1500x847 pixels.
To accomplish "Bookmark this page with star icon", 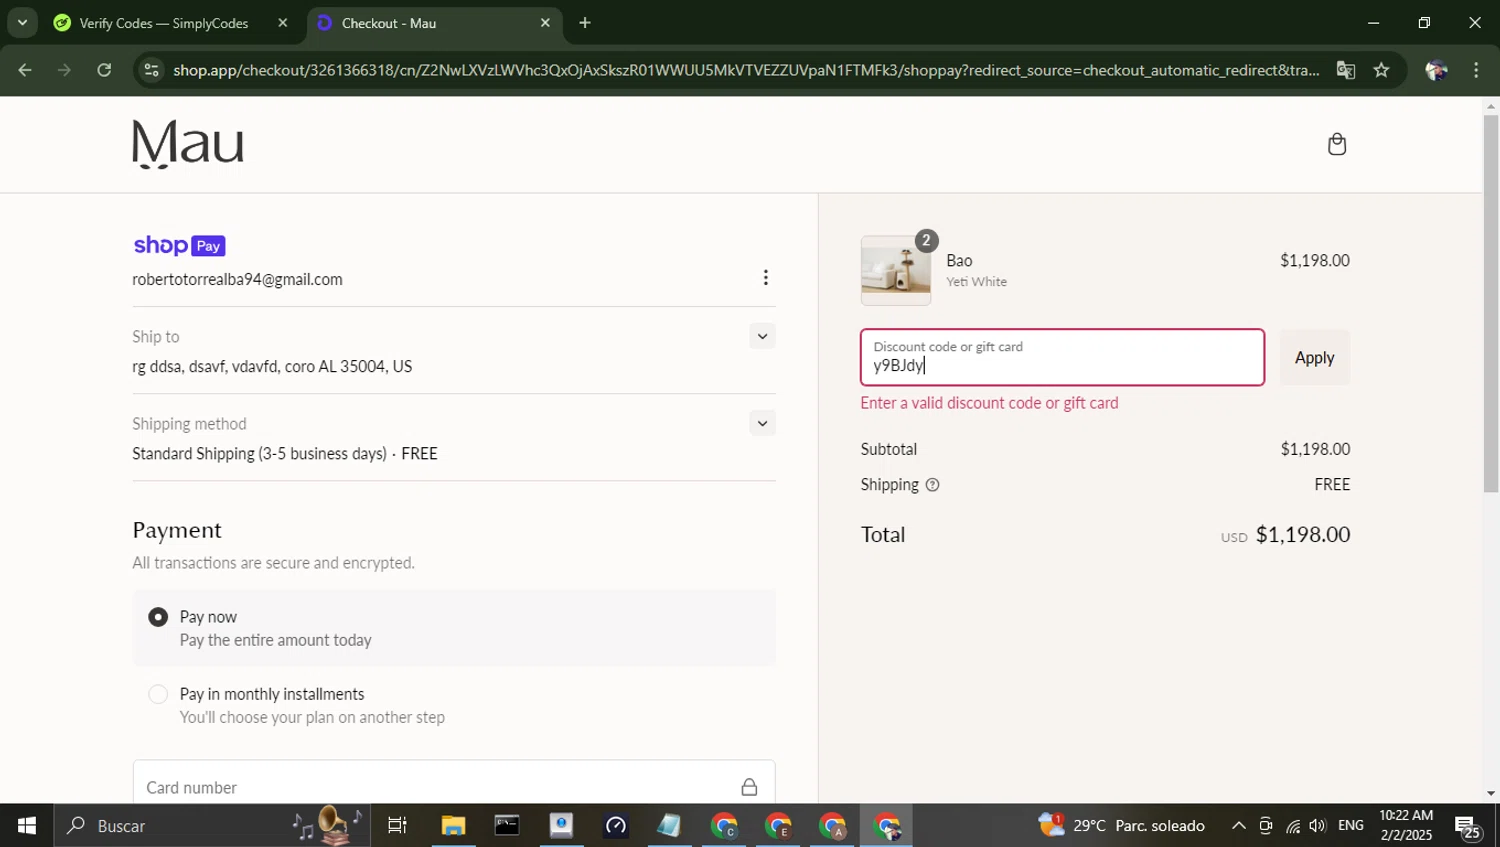I will click(1381, 70).
